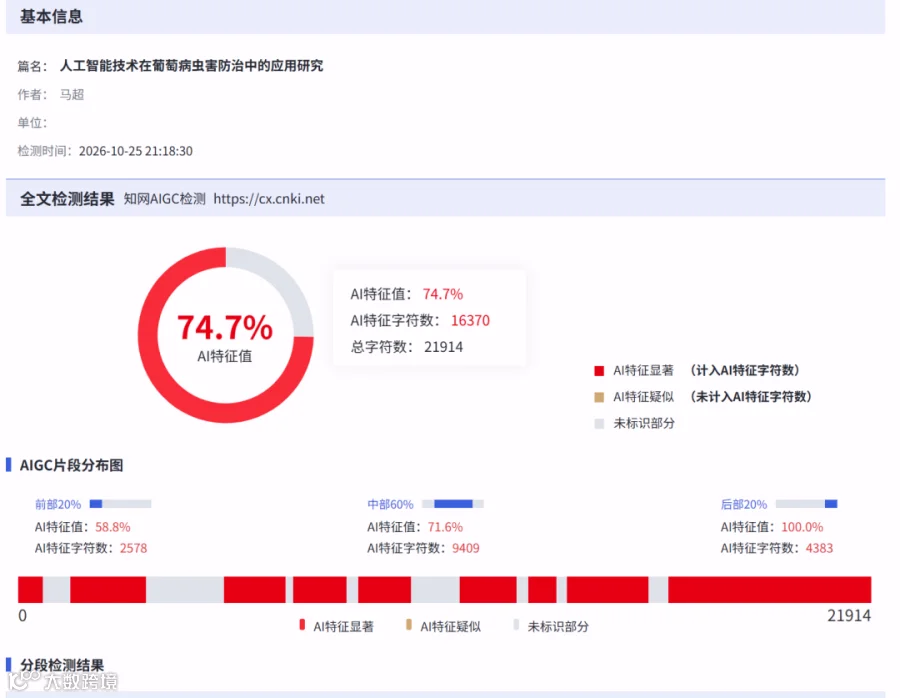Click the 前部20% label
This screenshot has height=698, width=900.
coord(58,504)
